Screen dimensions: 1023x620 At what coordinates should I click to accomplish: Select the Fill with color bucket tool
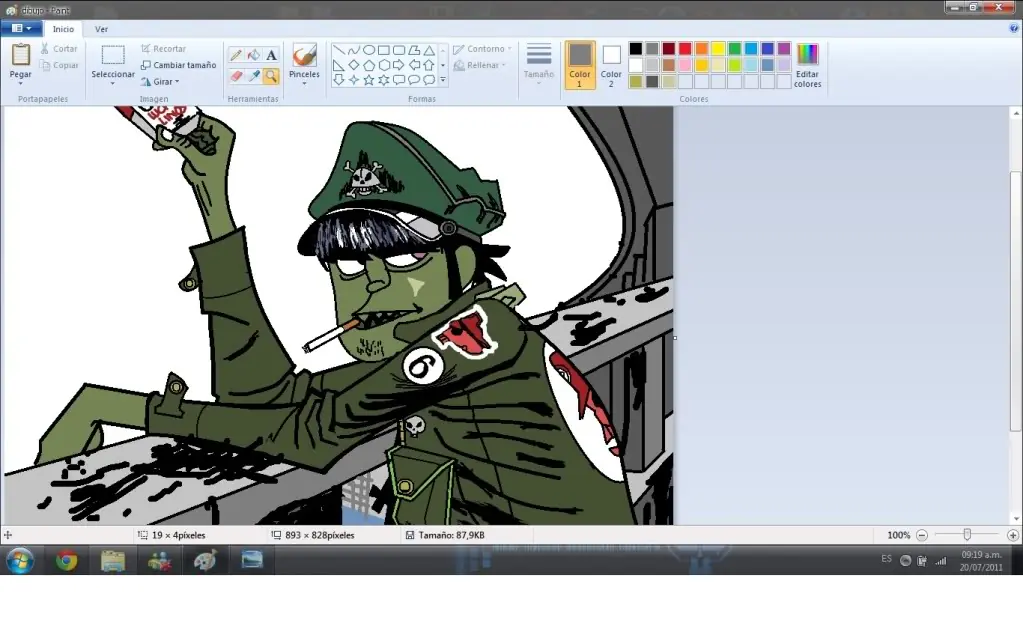[x=254, y=55]
